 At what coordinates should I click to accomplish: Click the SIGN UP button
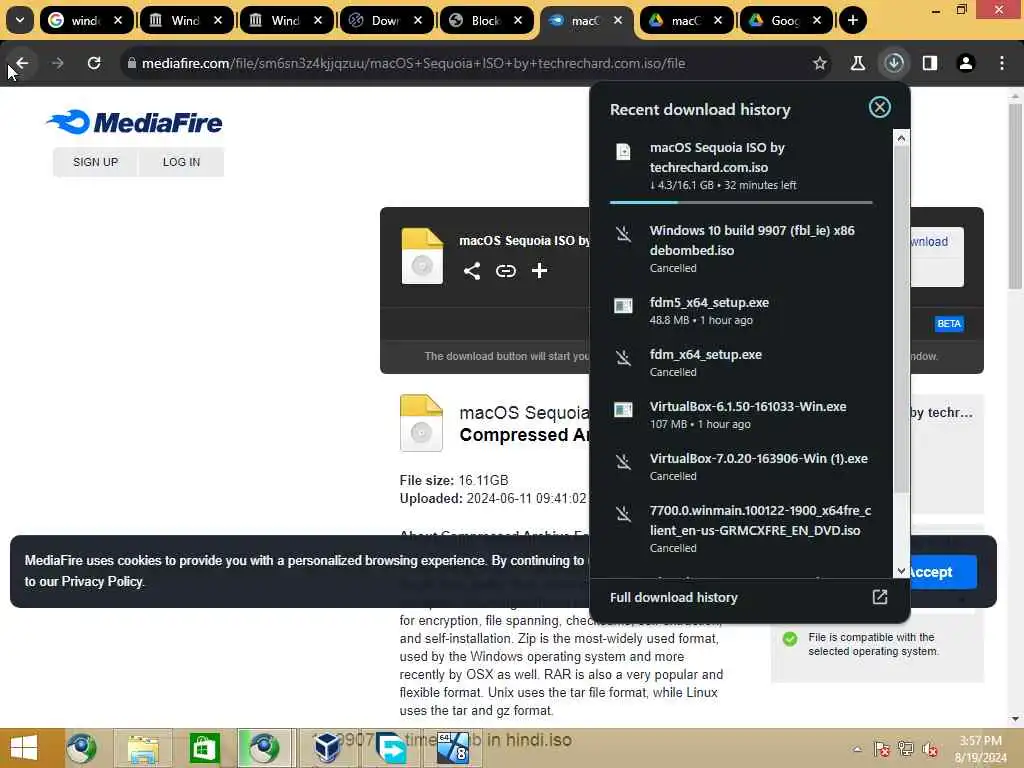pyautogui.click(x=95, y=162)
